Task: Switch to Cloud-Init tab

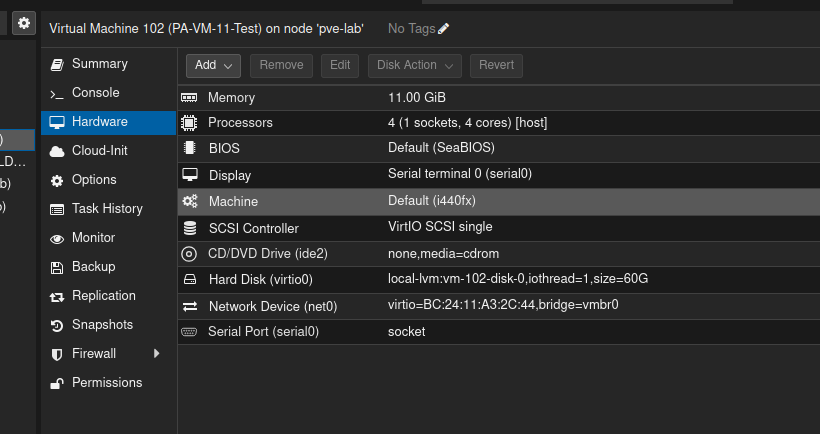Action: (108, 151)
